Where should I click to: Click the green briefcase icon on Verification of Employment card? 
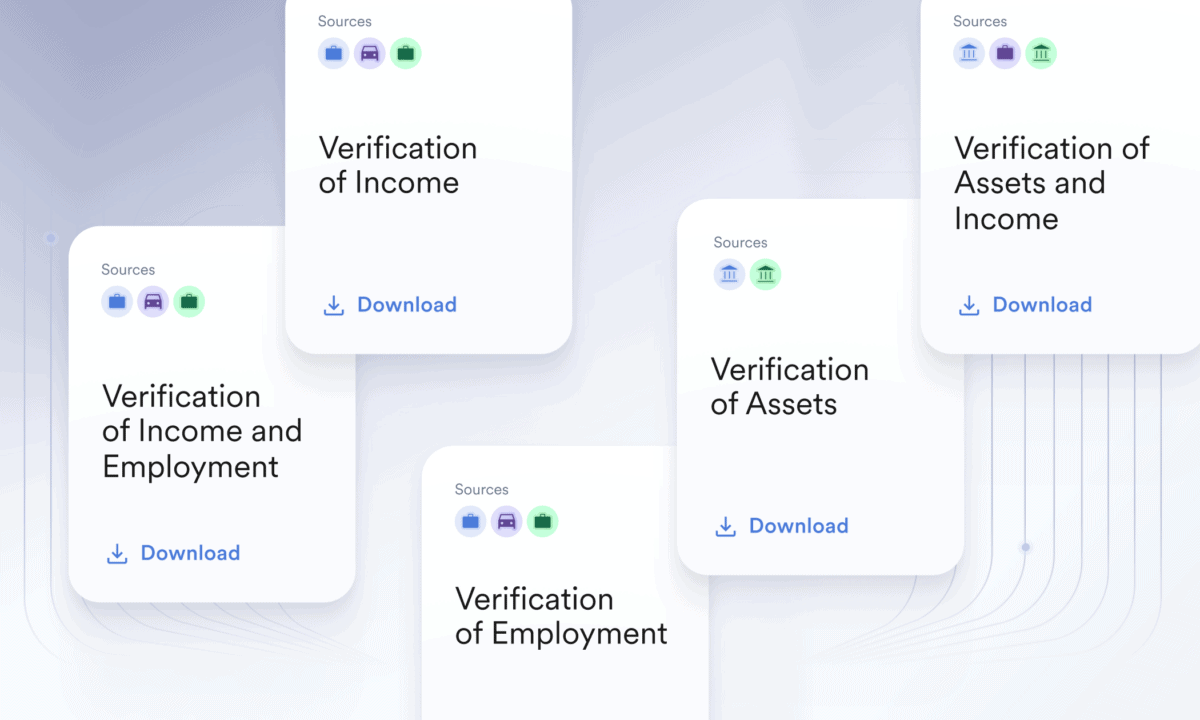[543, 521]
